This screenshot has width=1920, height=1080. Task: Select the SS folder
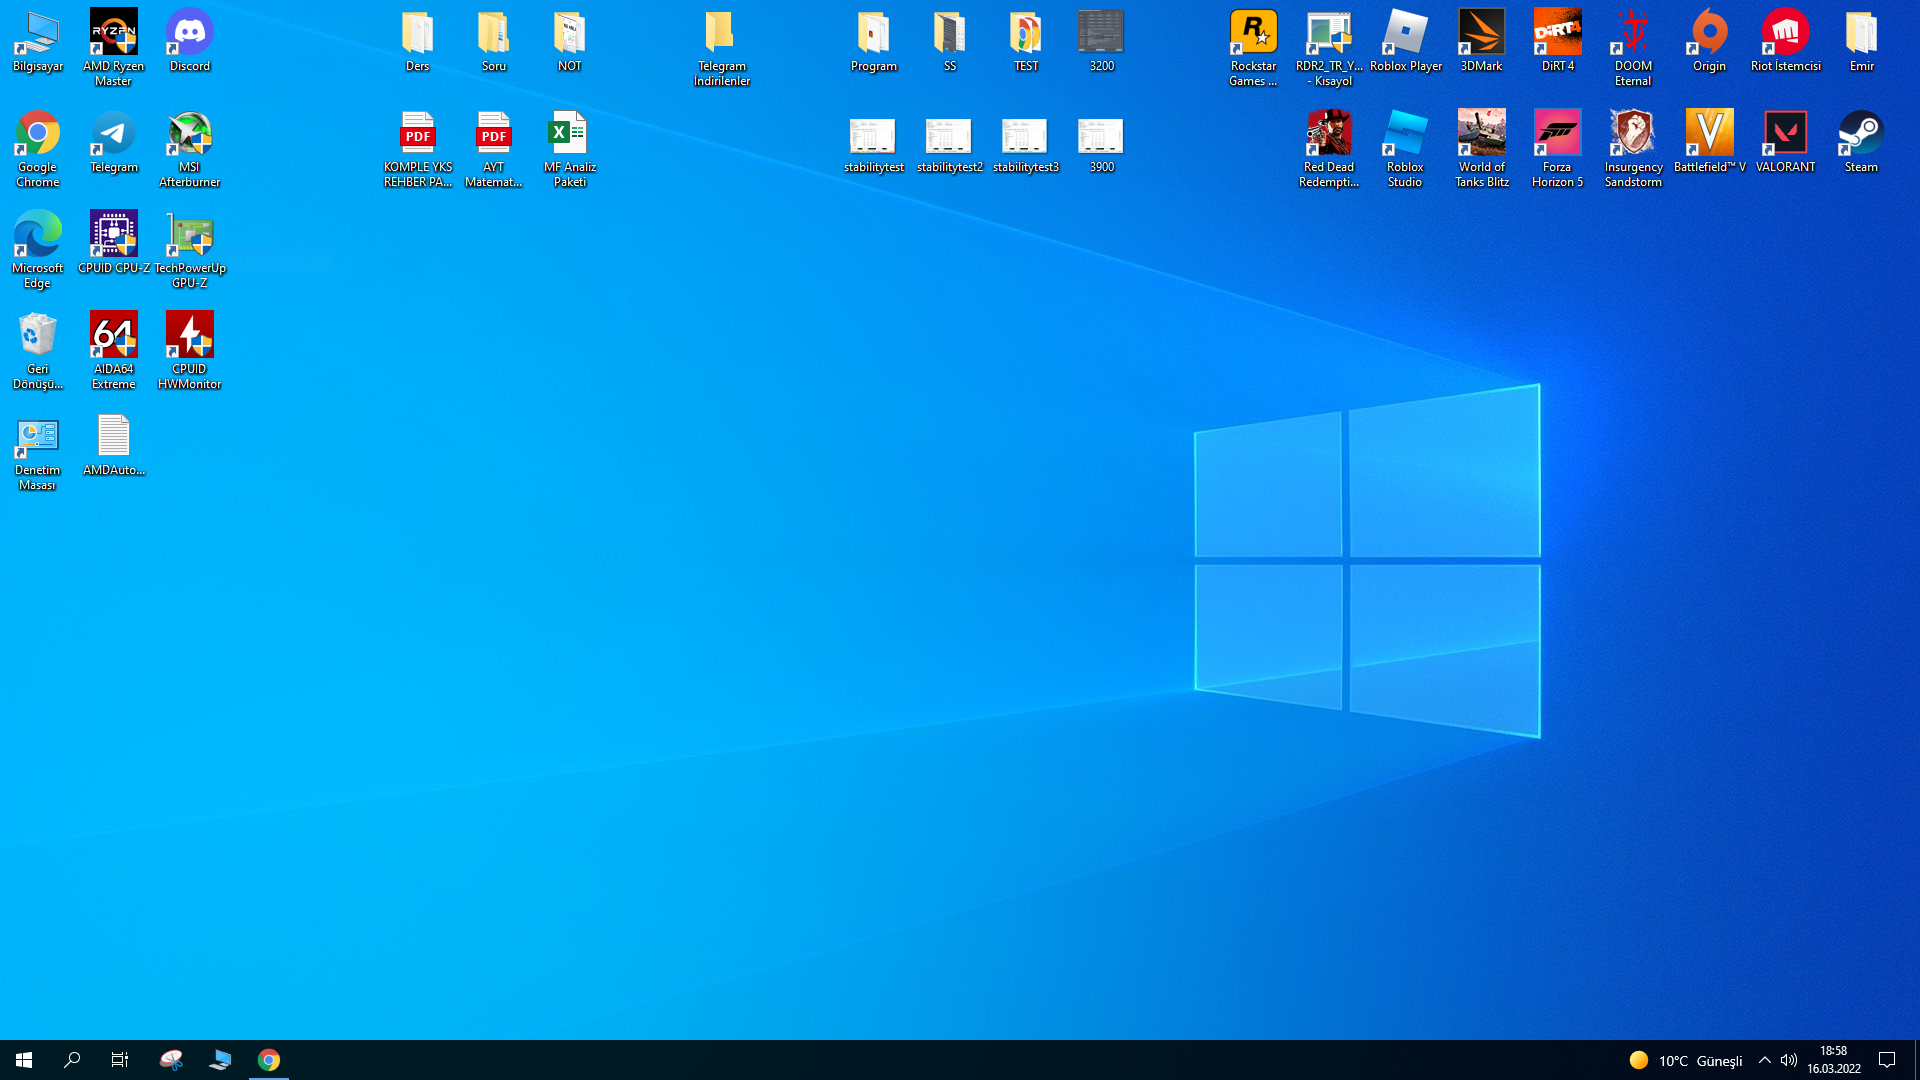[x=950, y=42]
